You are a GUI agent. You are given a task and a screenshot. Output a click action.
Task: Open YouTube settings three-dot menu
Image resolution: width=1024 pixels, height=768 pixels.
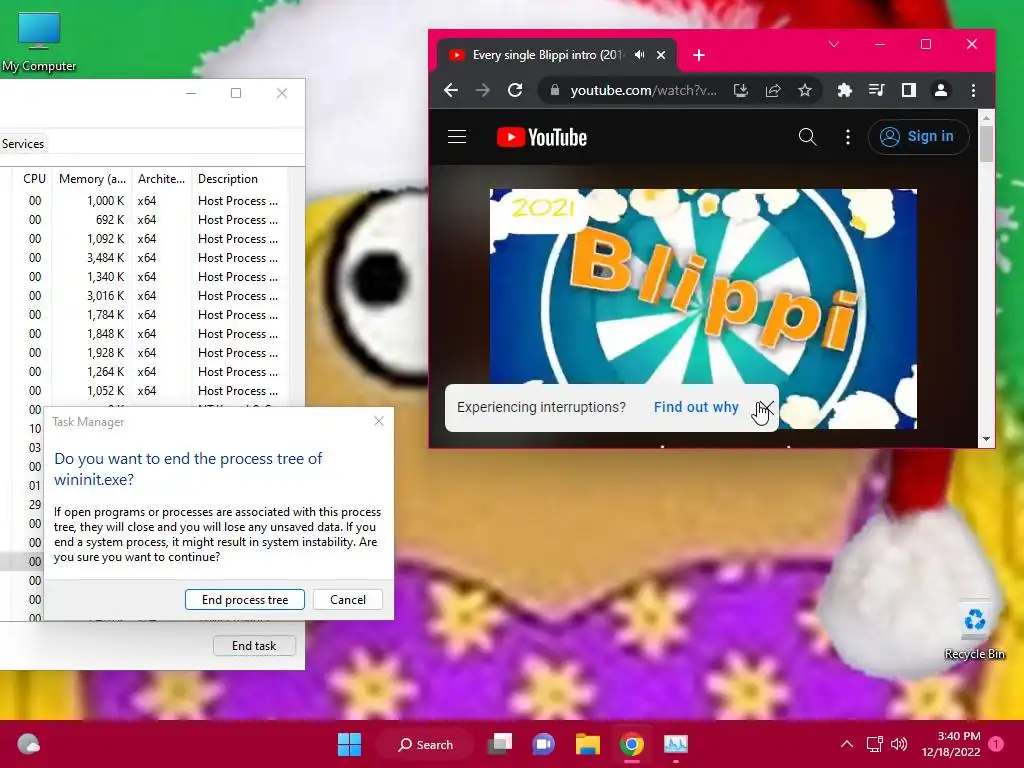pos(848,136)
